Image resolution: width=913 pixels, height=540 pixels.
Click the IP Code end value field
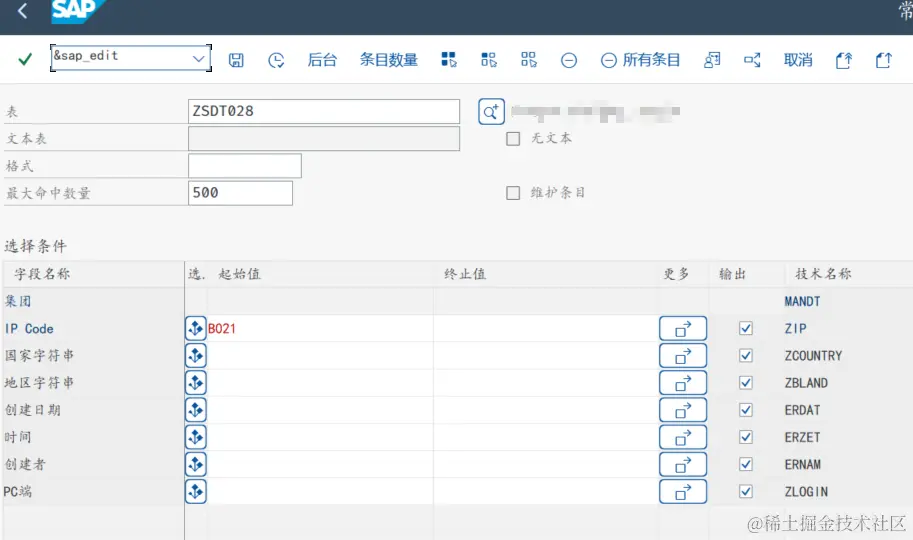click(546, 329)
